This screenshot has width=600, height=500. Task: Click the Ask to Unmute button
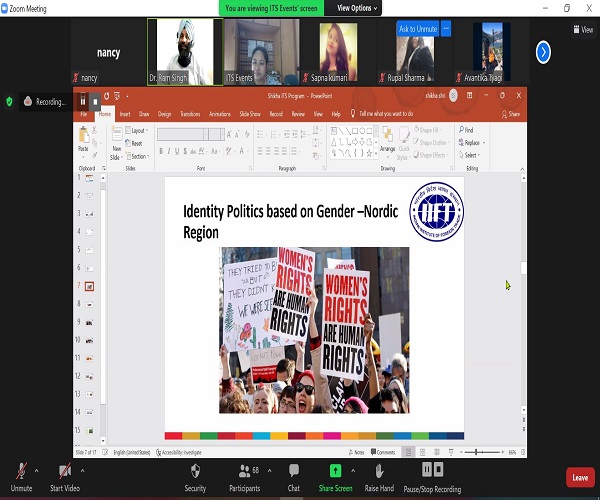[417, 29]
